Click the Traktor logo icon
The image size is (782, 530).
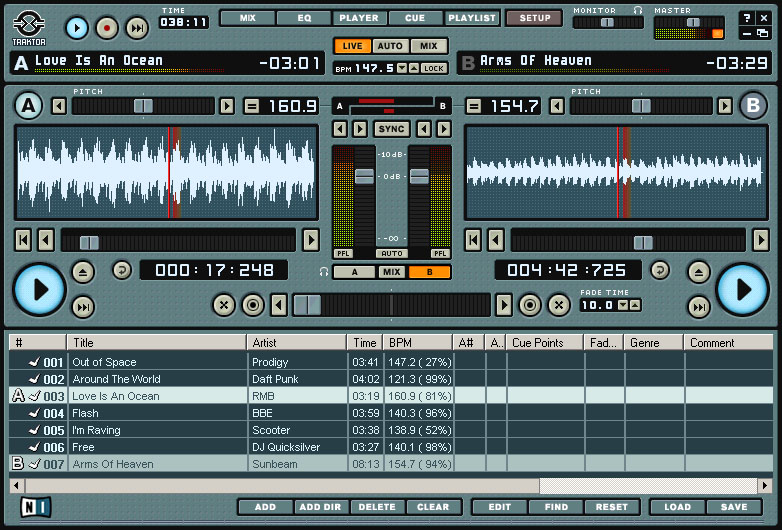29,28
